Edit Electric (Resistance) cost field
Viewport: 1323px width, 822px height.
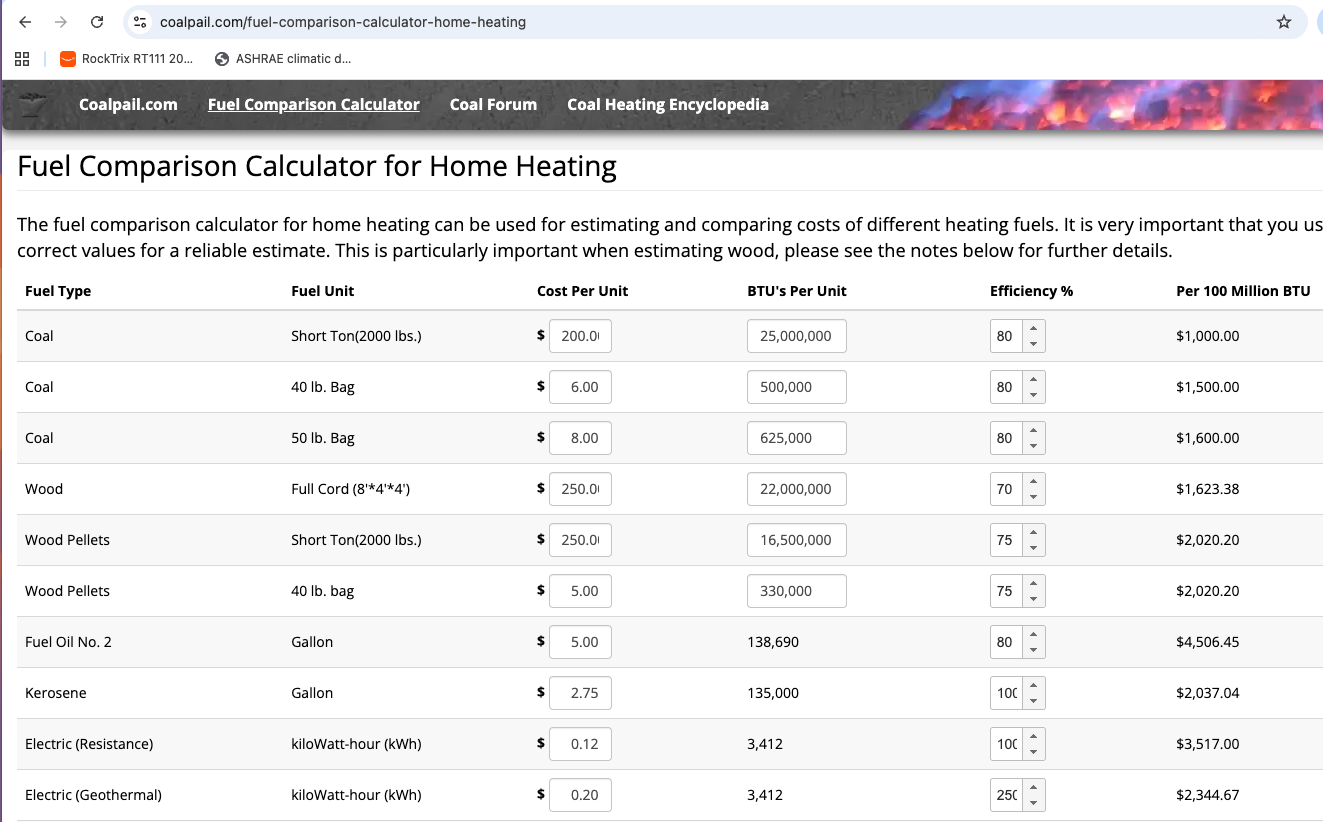[580, 744]
